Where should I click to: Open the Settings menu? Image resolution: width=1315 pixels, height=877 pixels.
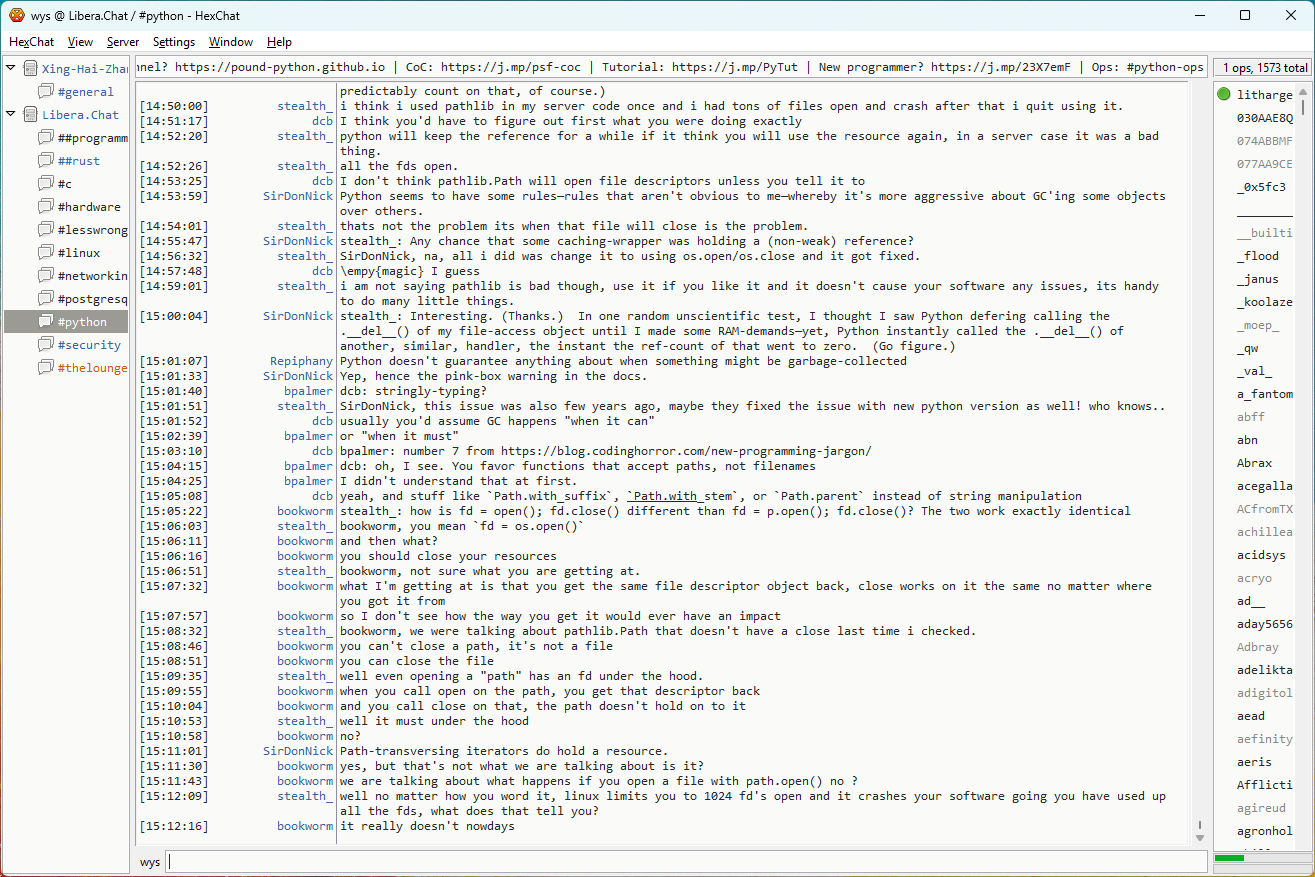(x=174, y=42)
